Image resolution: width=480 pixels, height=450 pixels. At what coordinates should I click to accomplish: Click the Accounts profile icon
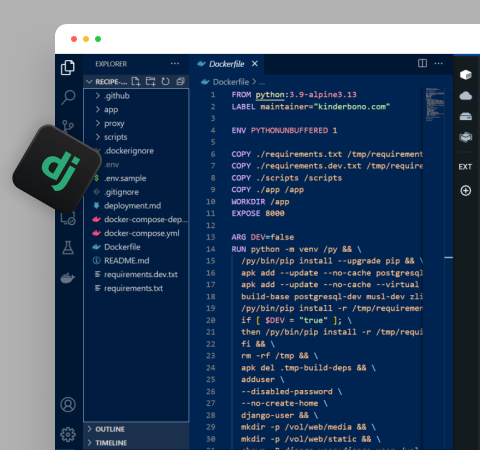click(68, 405)
